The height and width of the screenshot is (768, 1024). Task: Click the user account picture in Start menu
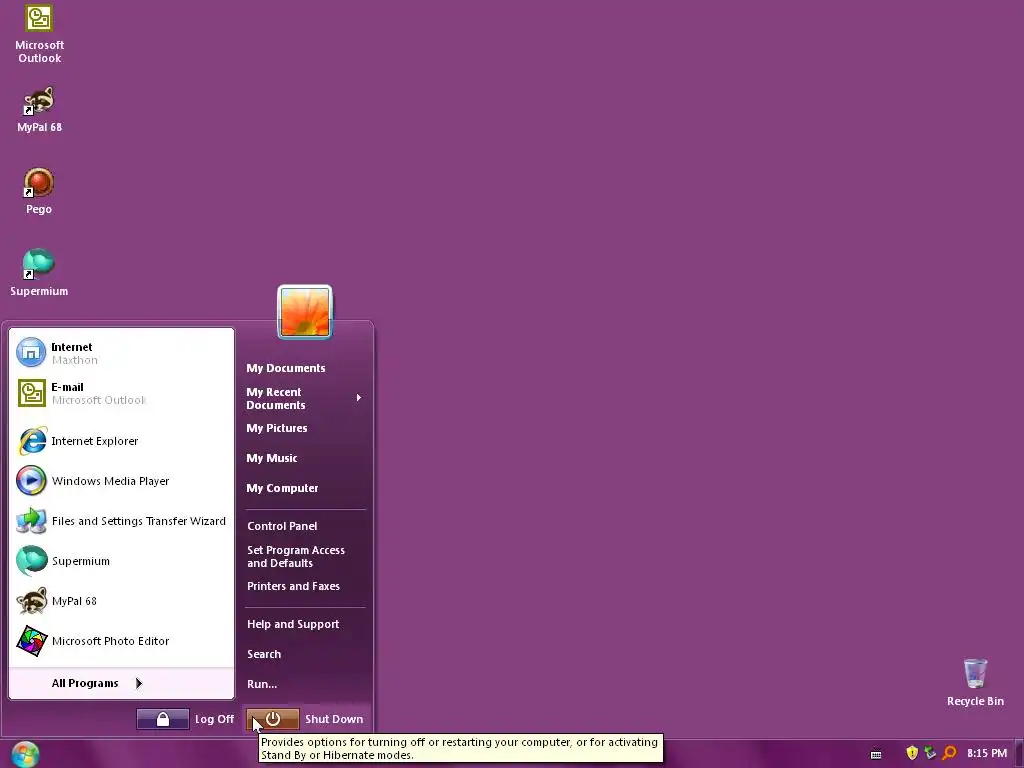coord(305,312)
